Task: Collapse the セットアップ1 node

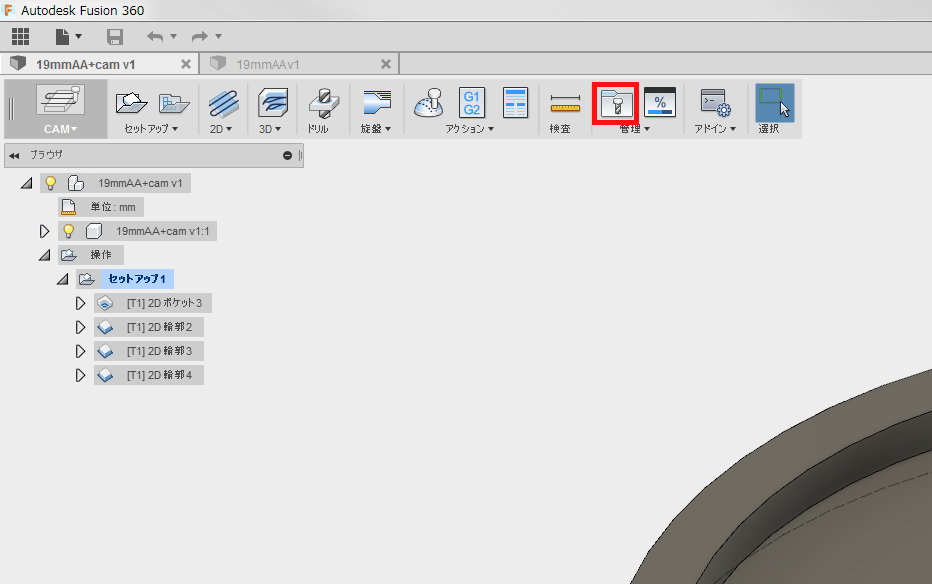Action: tap(62, 279)
